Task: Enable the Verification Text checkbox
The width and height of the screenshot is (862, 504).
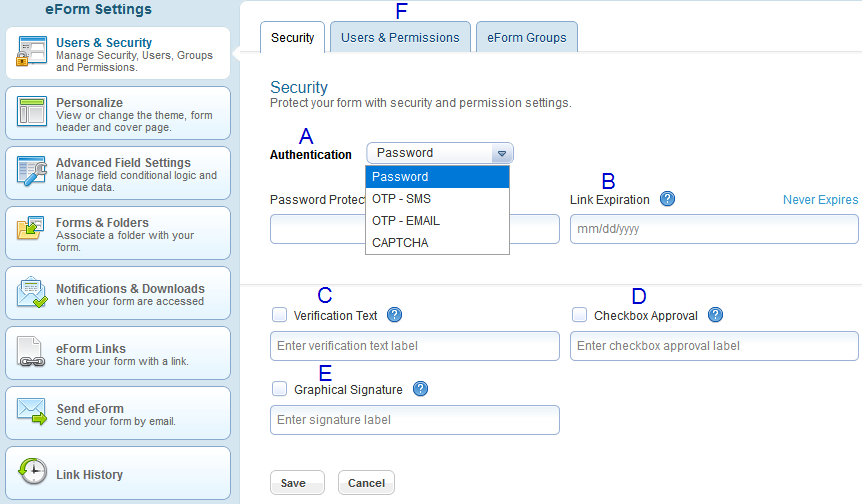Action: (x=279, y=315)
